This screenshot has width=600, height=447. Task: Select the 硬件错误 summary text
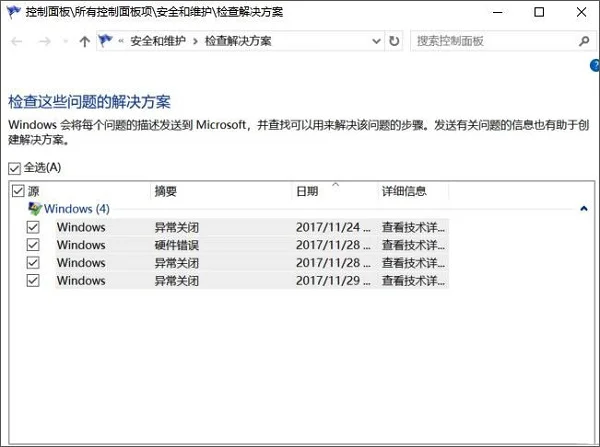[176, 245]
